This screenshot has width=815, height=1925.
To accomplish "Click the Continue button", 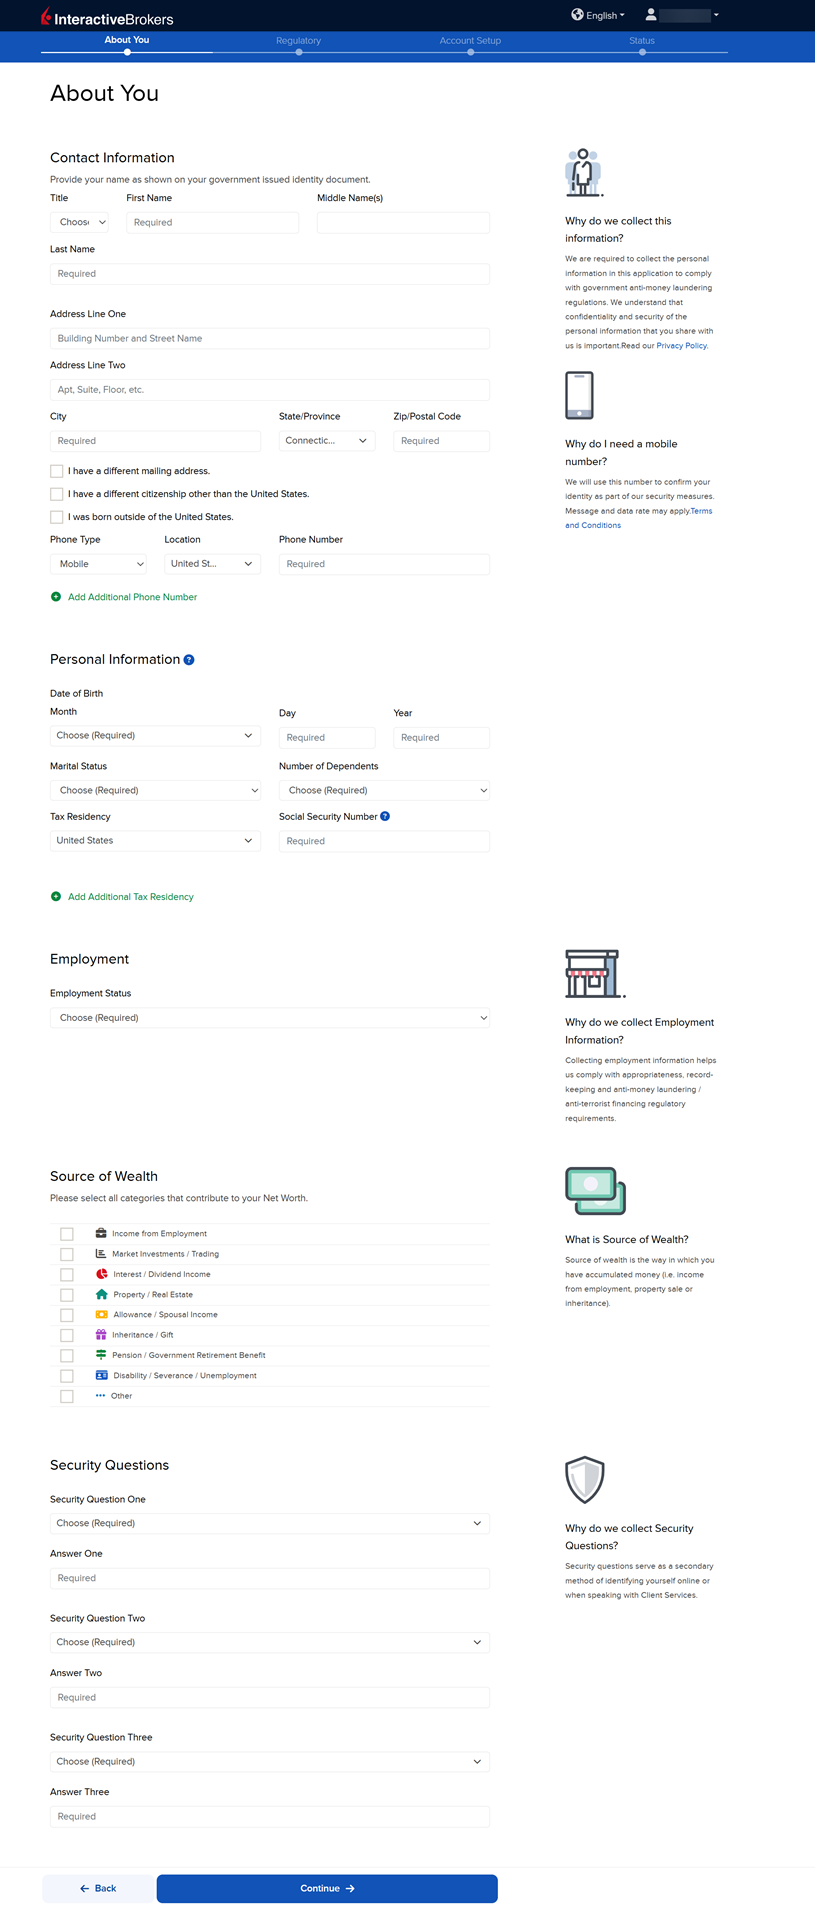I will tap(327, 1888).
